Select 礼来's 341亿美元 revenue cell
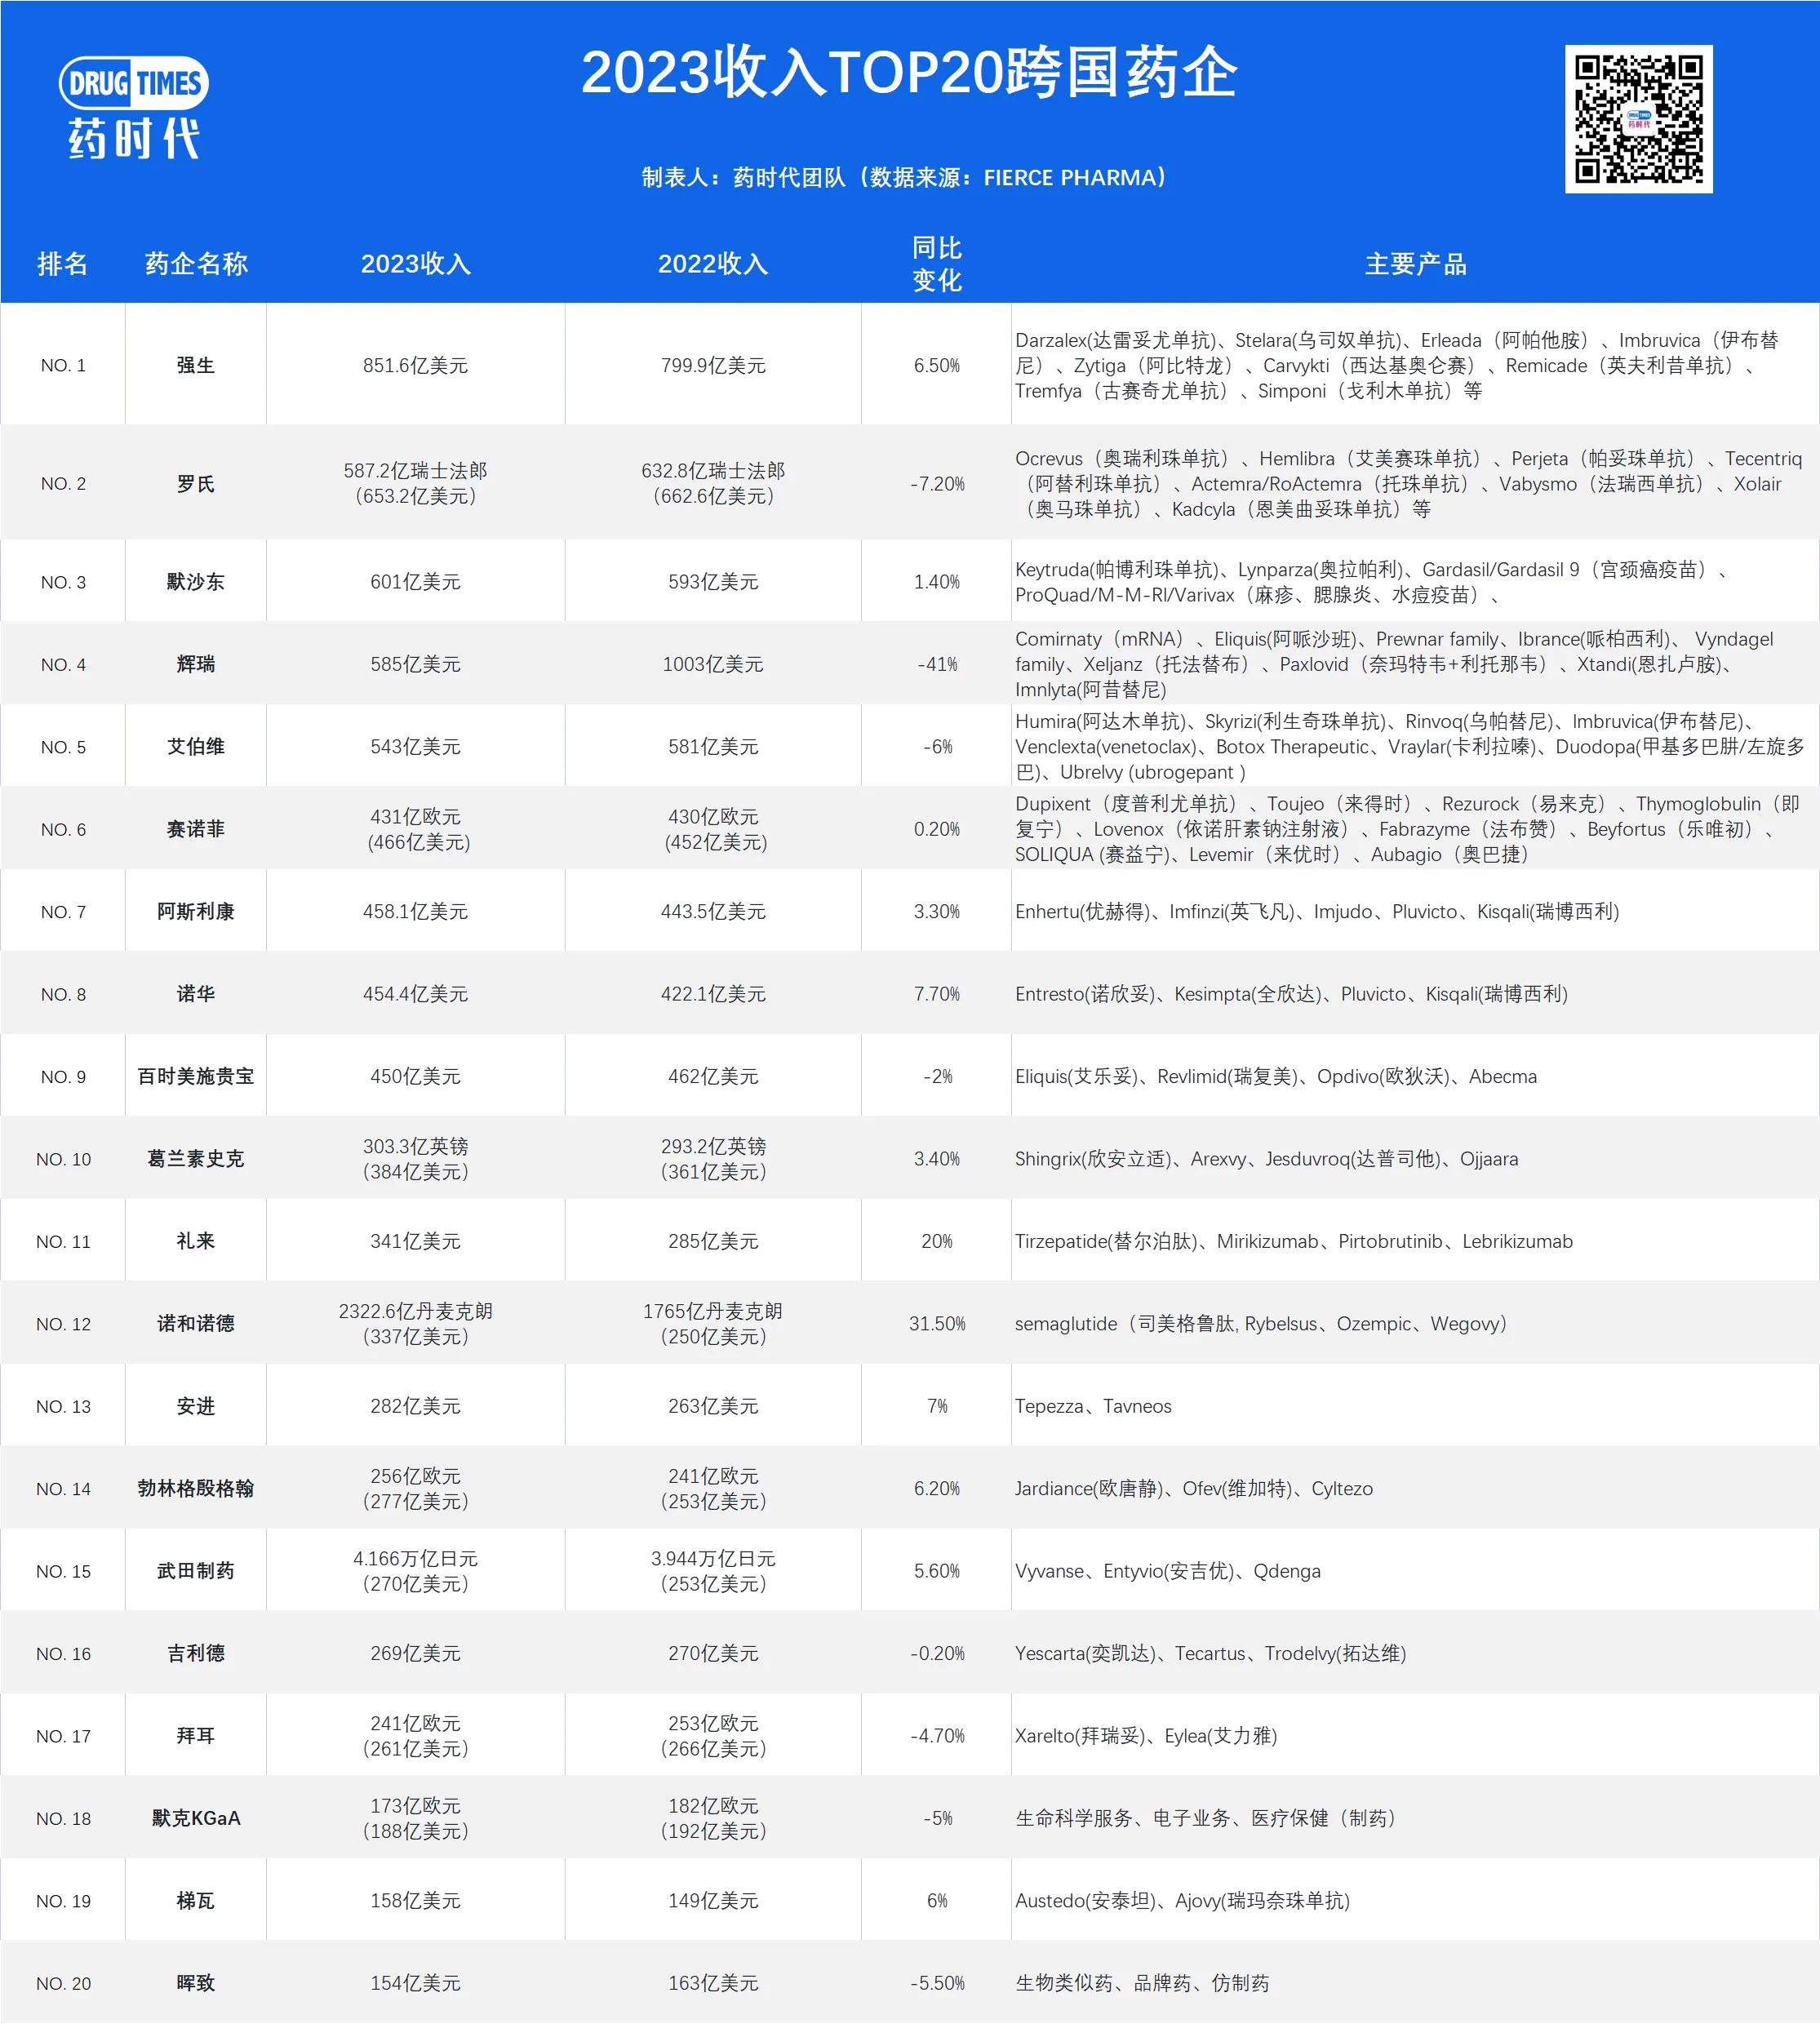 click(415, 1241)
